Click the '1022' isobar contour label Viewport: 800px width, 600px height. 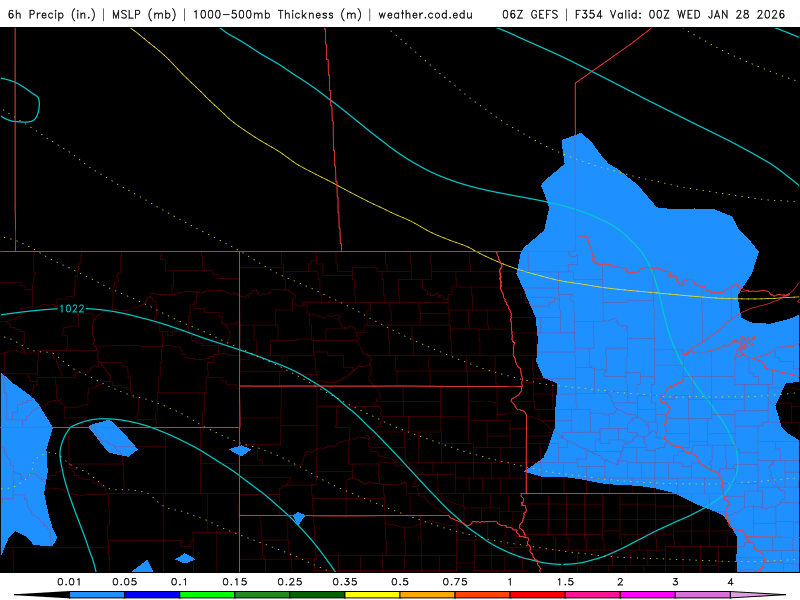point(71,309)
